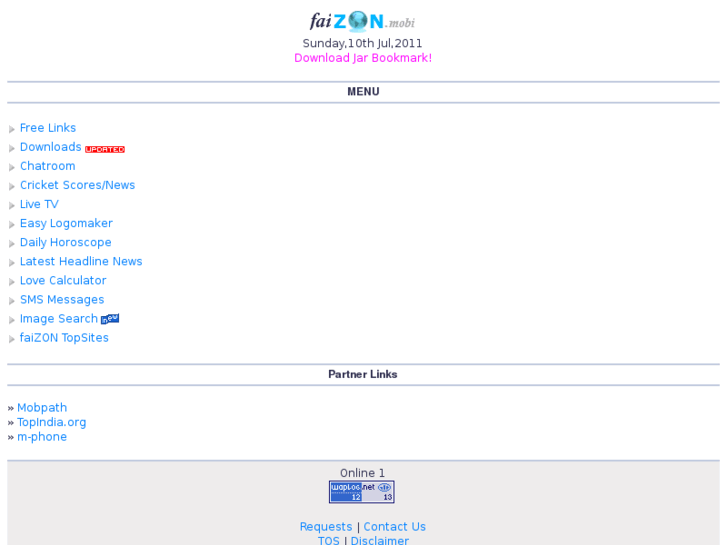The width and height of the screenshot is (727, 545).
Task: Click the arrow bullet beside Free Links
Action: click(12, 129)
